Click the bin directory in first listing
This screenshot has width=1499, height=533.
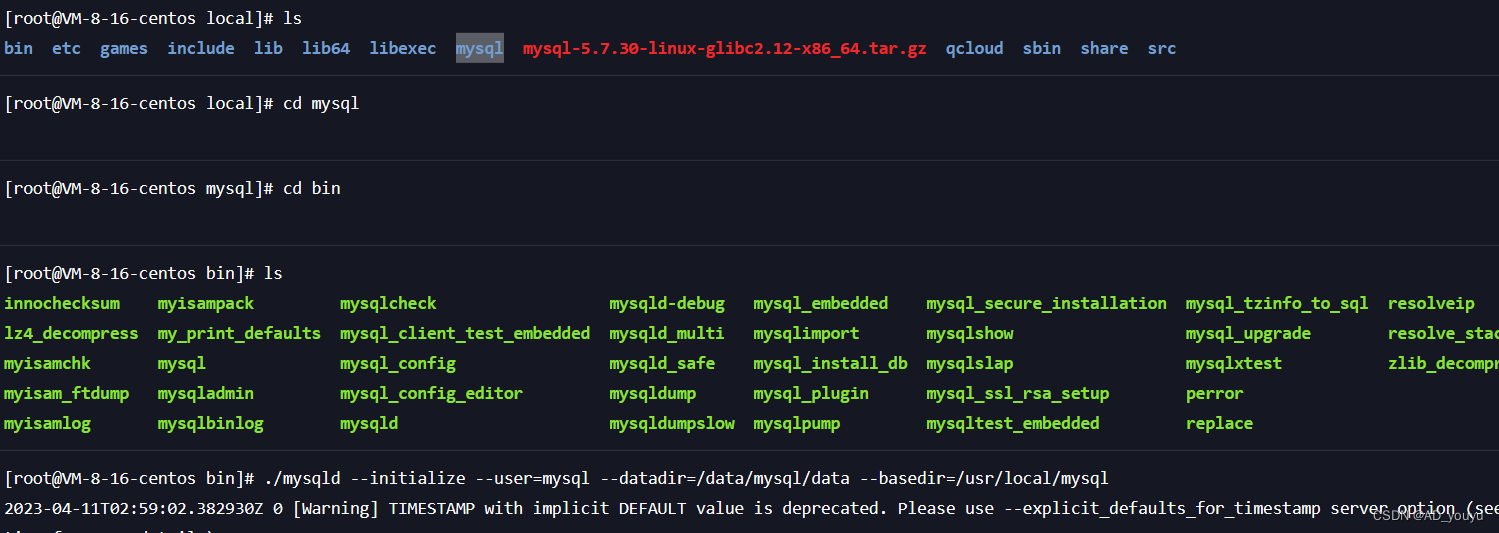[x=19, y=48]
